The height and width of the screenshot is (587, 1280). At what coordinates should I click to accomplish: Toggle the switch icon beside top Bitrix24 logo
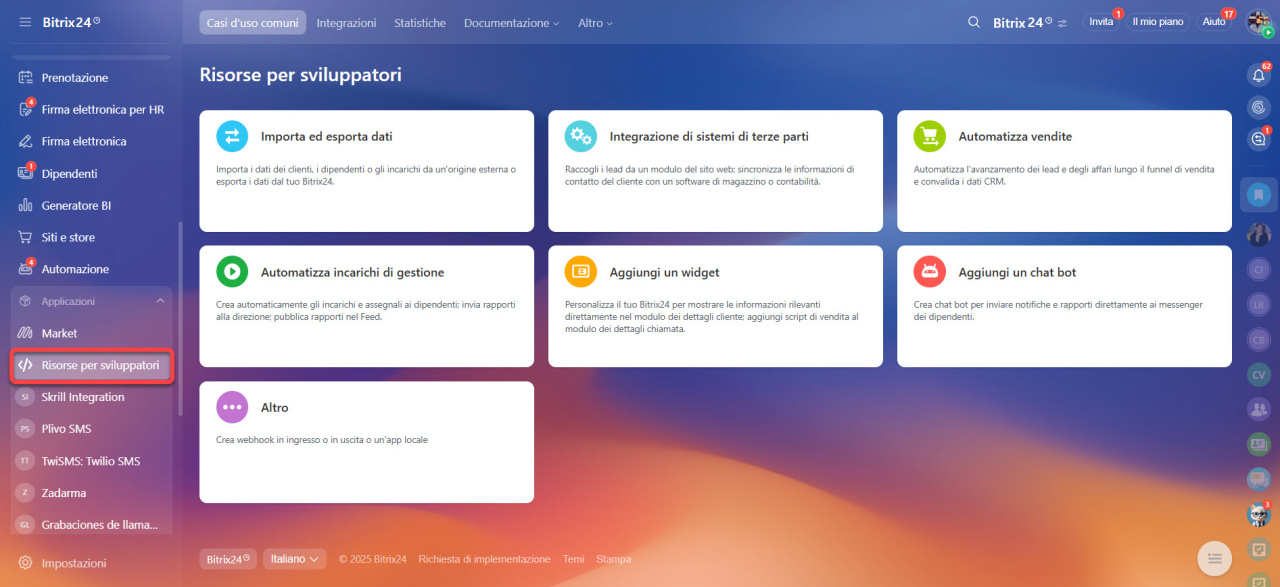pos(1062,22)
